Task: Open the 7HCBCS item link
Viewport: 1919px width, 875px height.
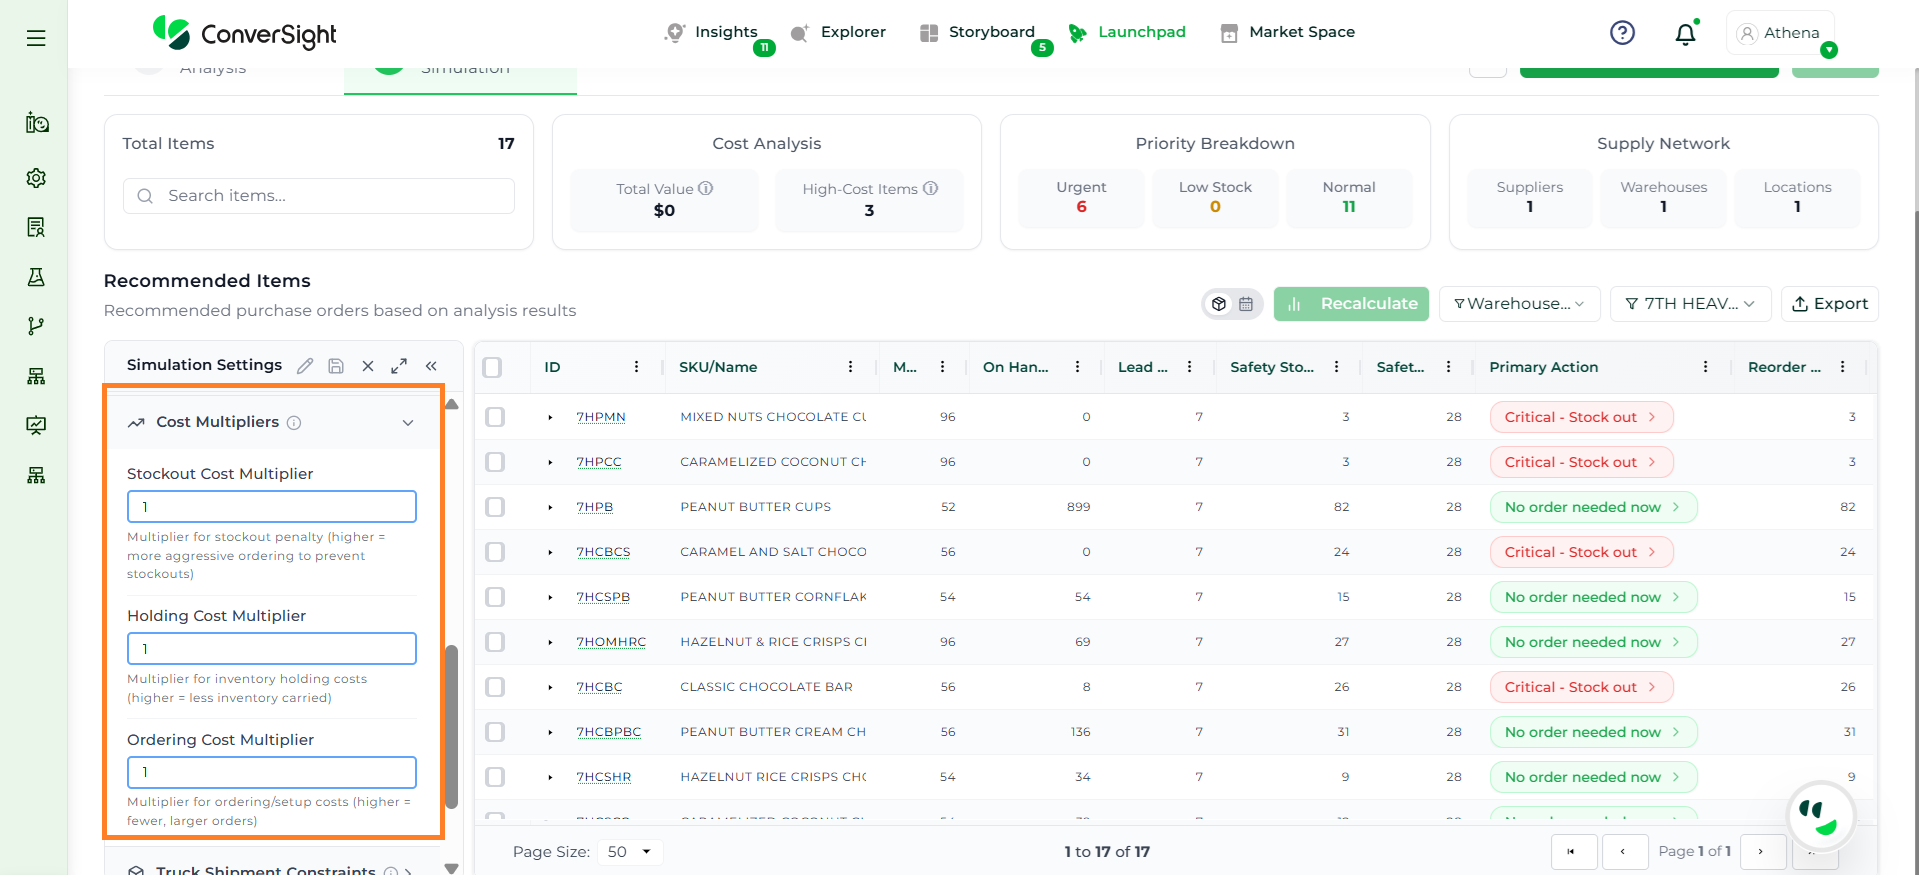Action: [603, 552]
